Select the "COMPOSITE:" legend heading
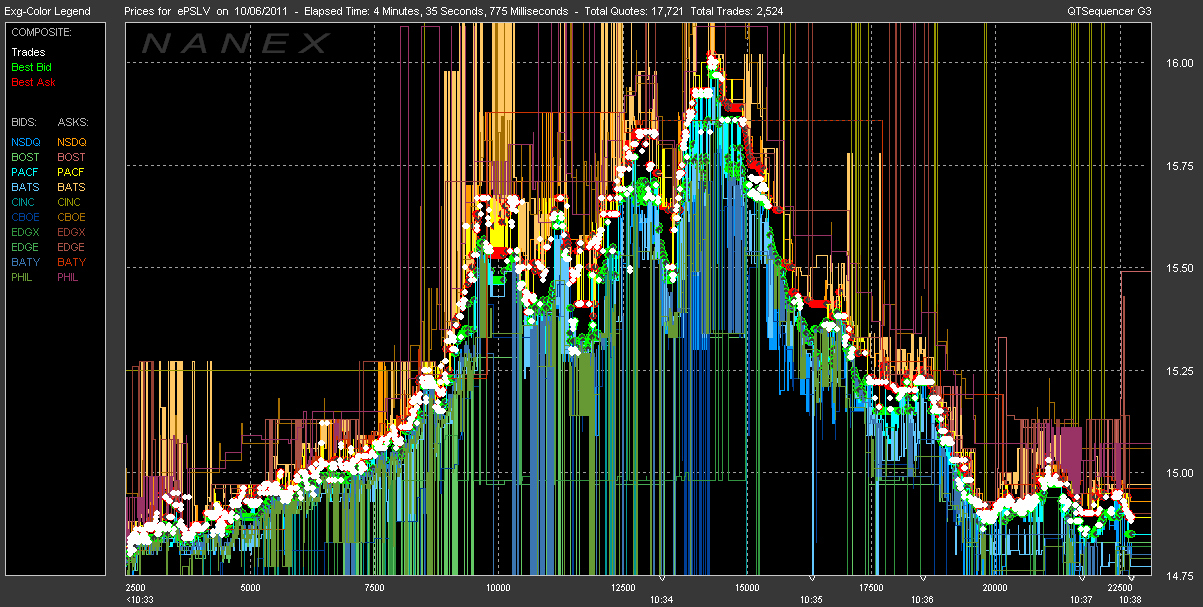This screenshot has width=1203, height=607. [x=39, y=31]
